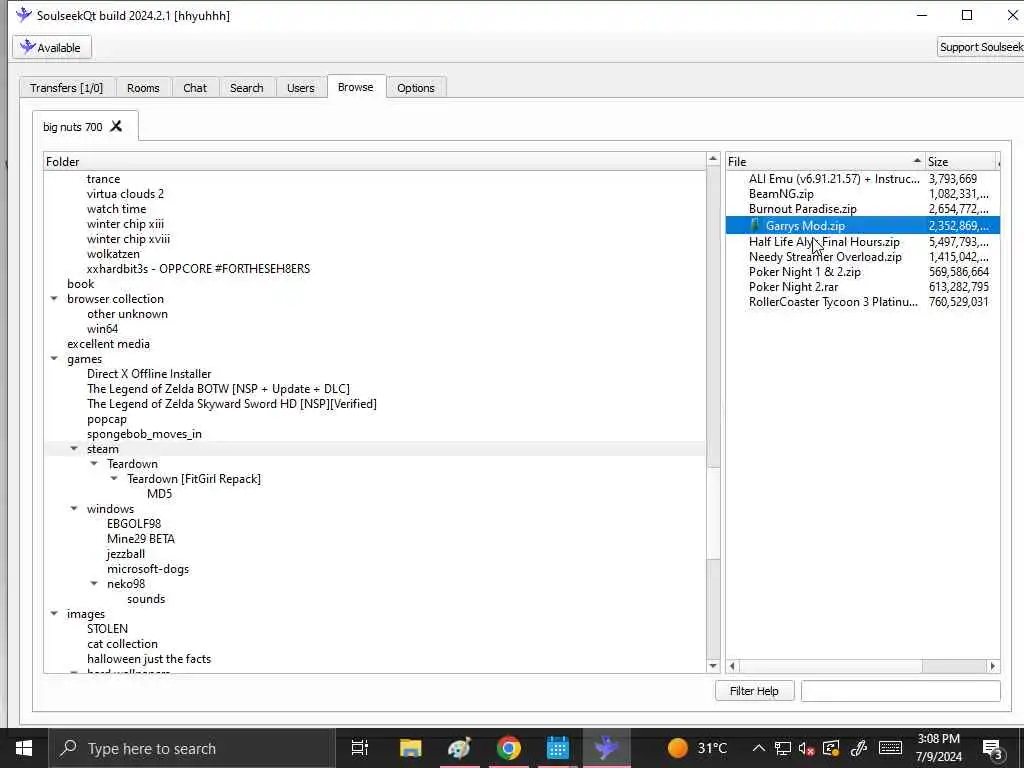The image size is (1024, 768).
Task: Click file list scroll right arrow
Action: point(993,666)
